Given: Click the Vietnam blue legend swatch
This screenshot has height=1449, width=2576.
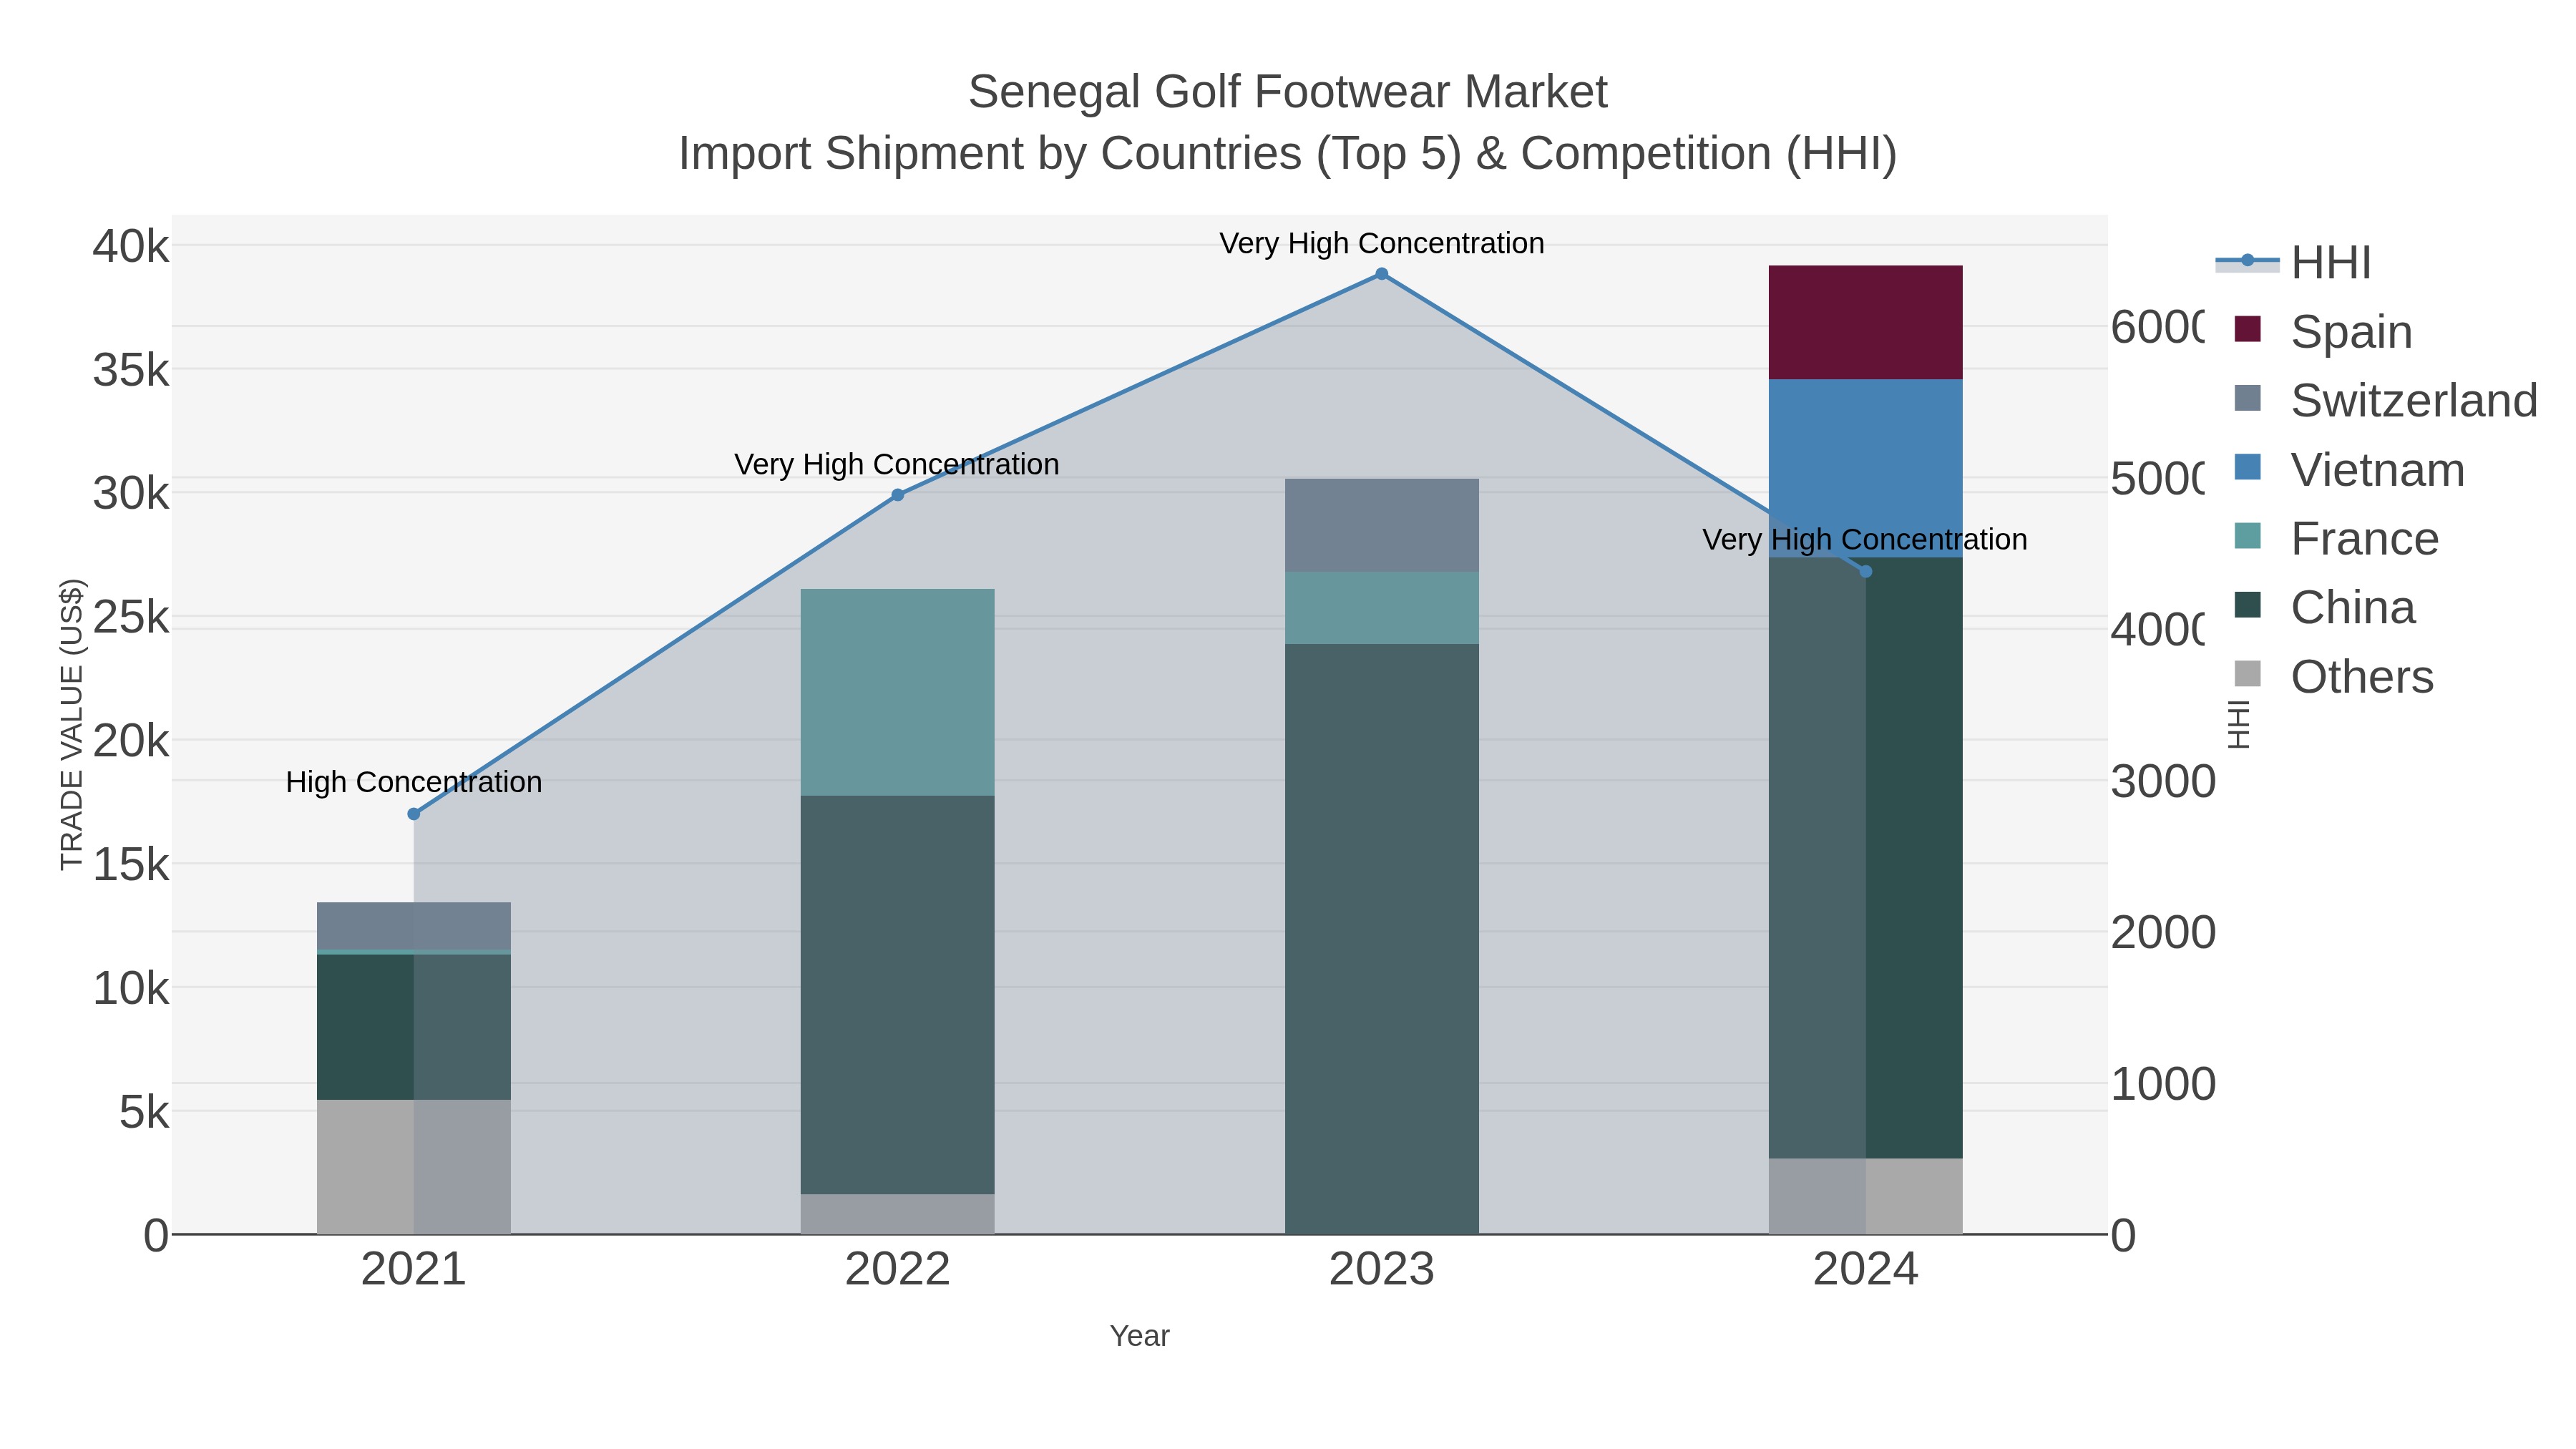Looking at the screenshot, I should pos(2247,467).
